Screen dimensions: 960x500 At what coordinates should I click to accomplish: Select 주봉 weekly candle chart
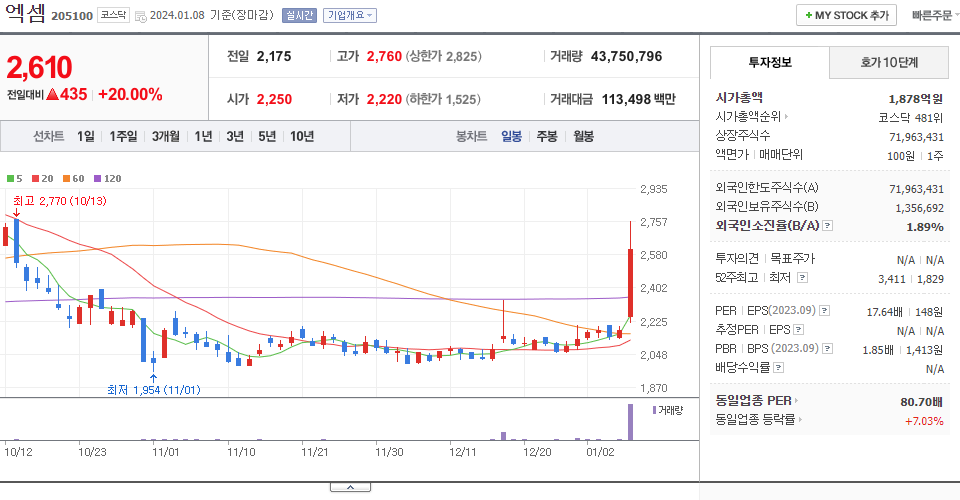click(x=547, y=136)
